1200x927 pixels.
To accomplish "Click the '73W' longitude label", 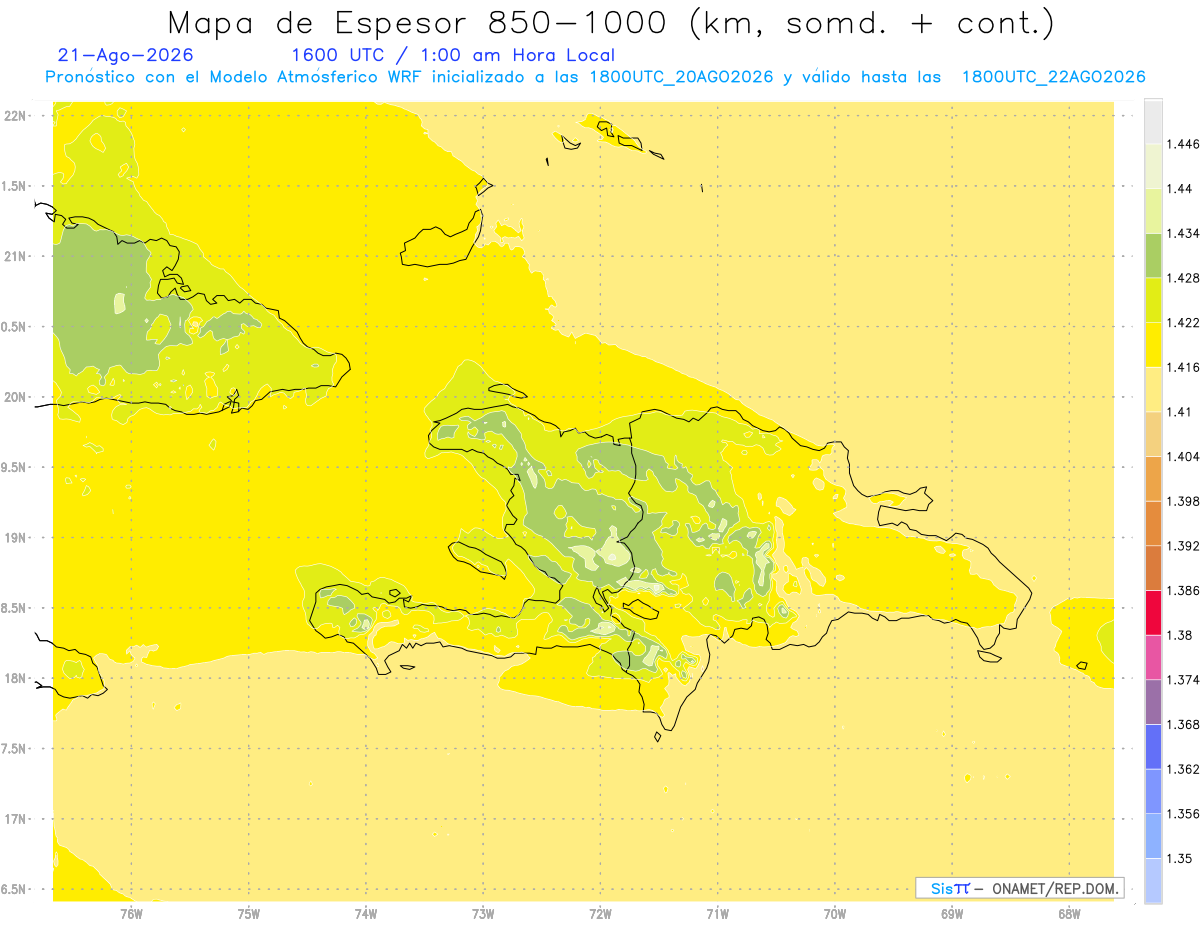I will [x=483, y=914].
